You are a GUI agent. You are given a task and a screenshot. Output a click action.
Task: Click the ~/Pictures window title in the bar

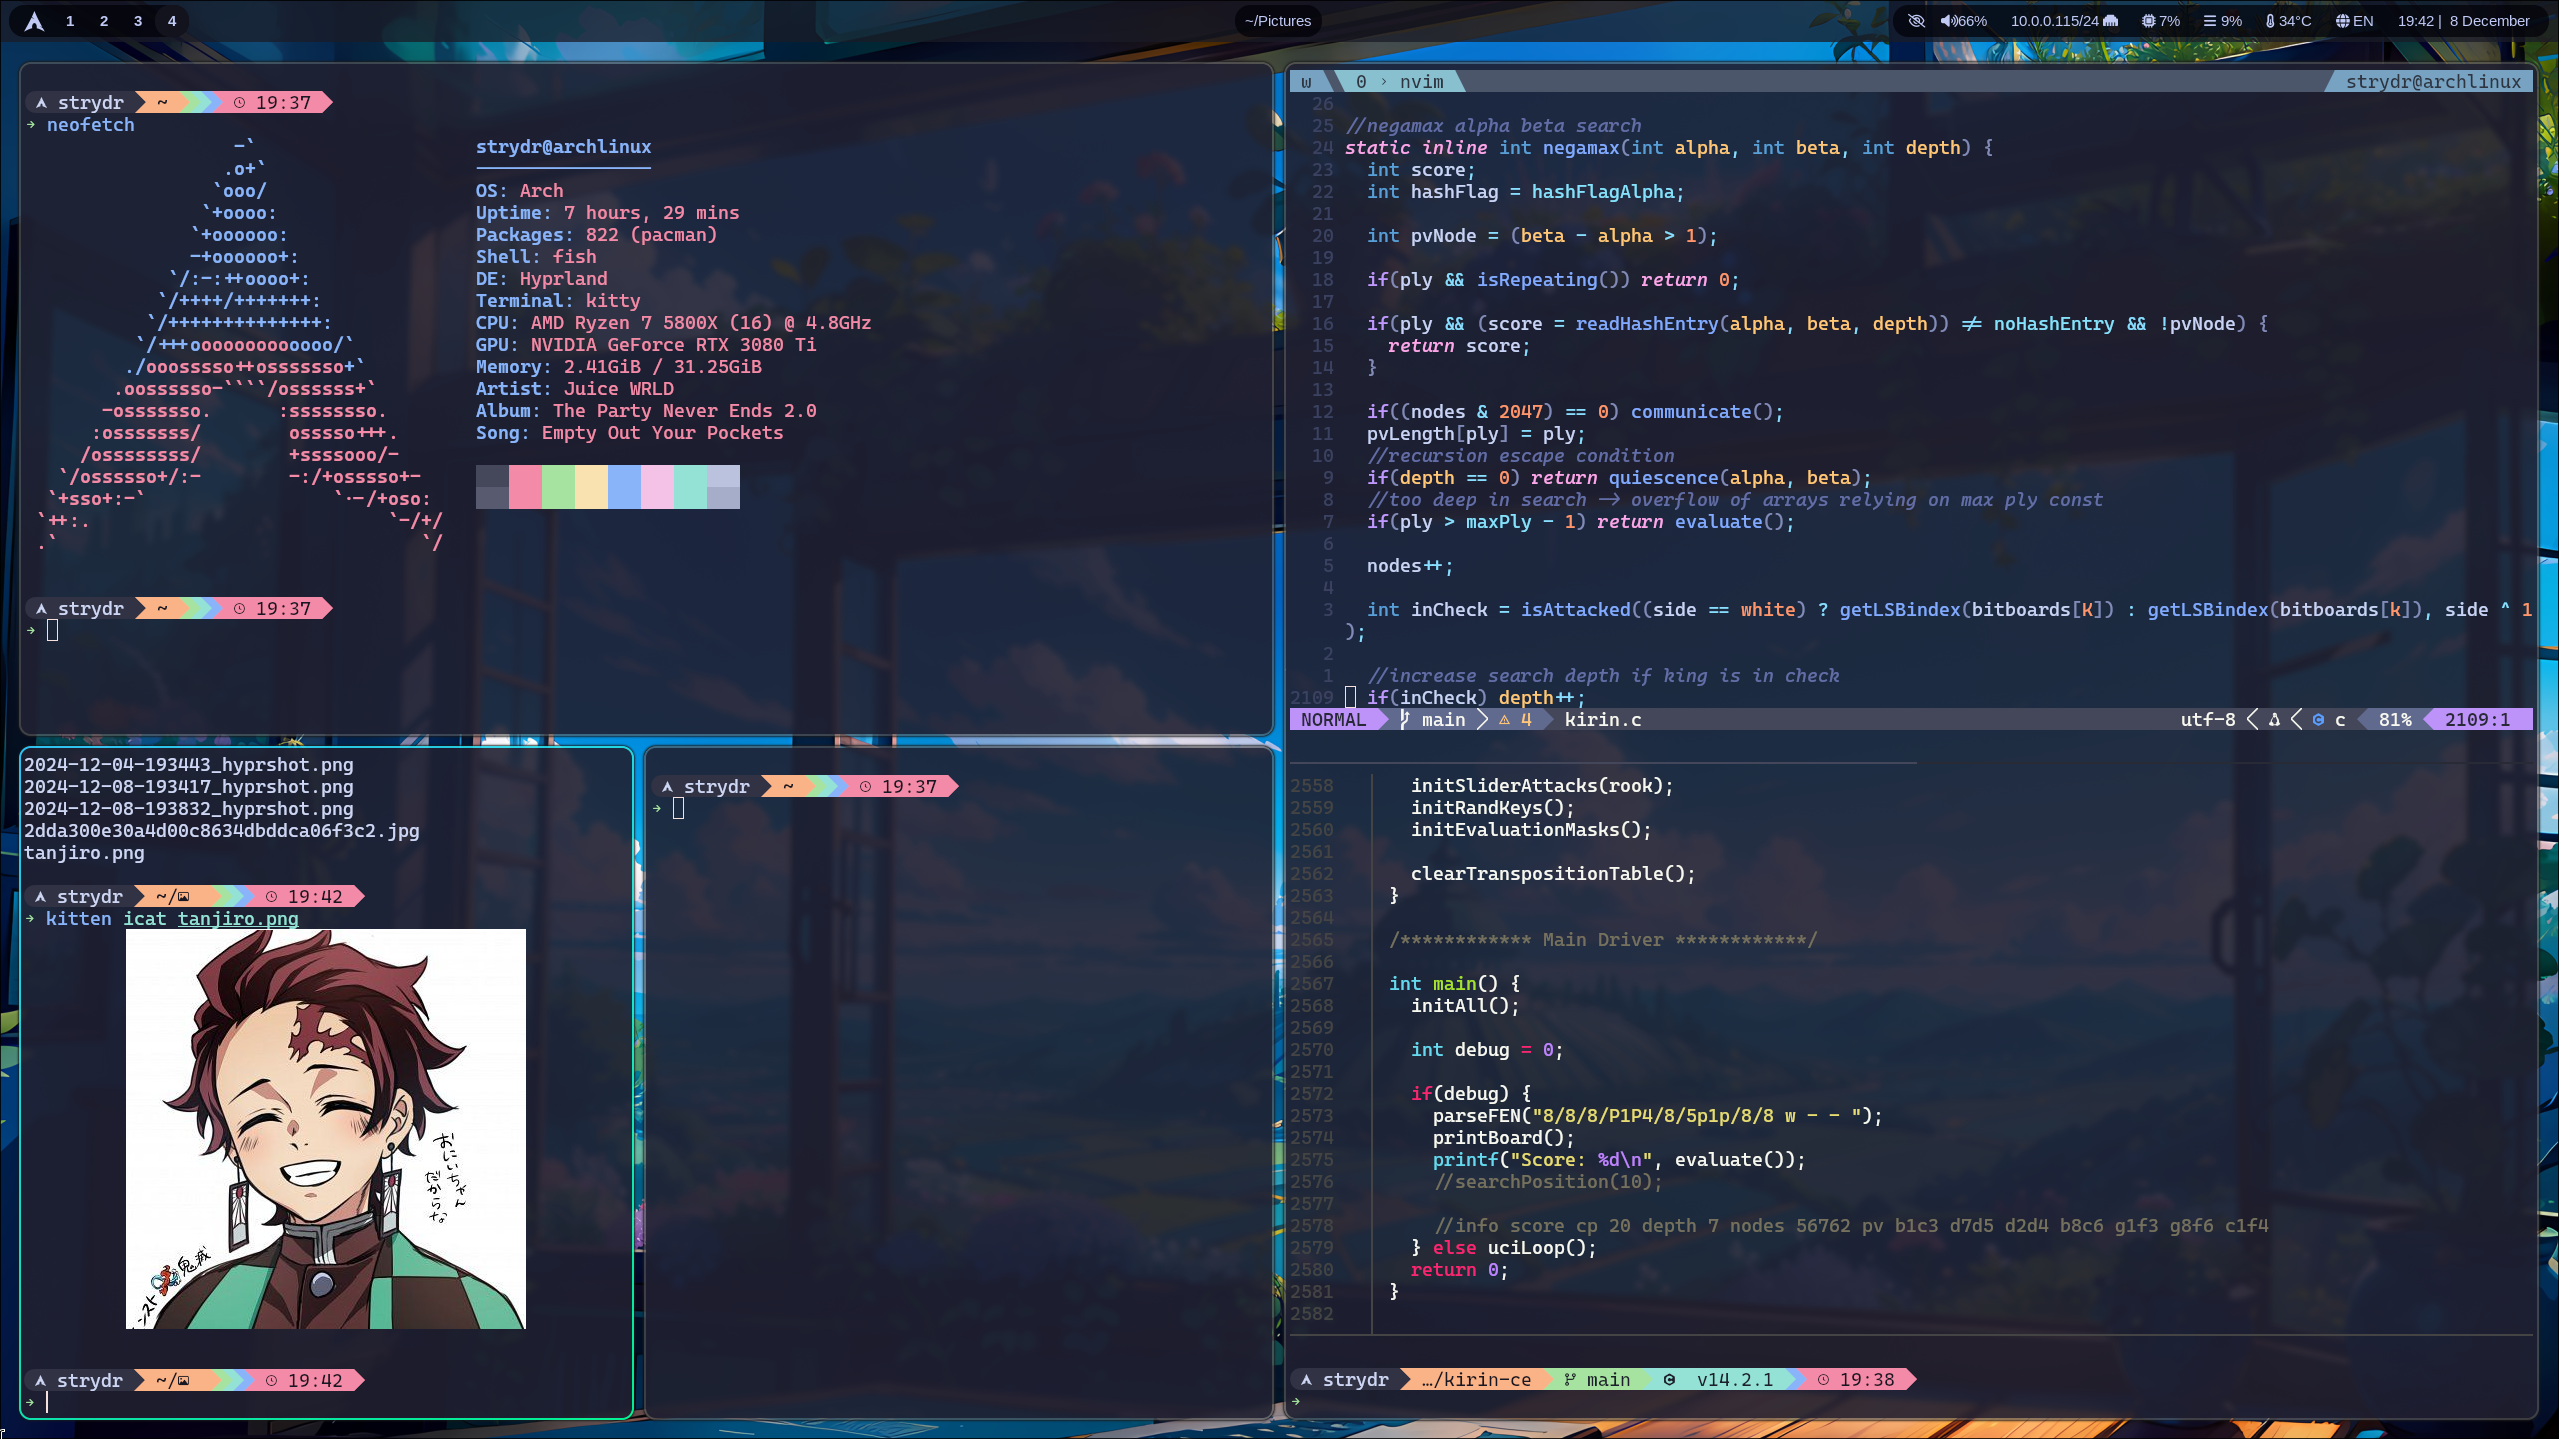pyautogui.click(x=1278, y=21)
